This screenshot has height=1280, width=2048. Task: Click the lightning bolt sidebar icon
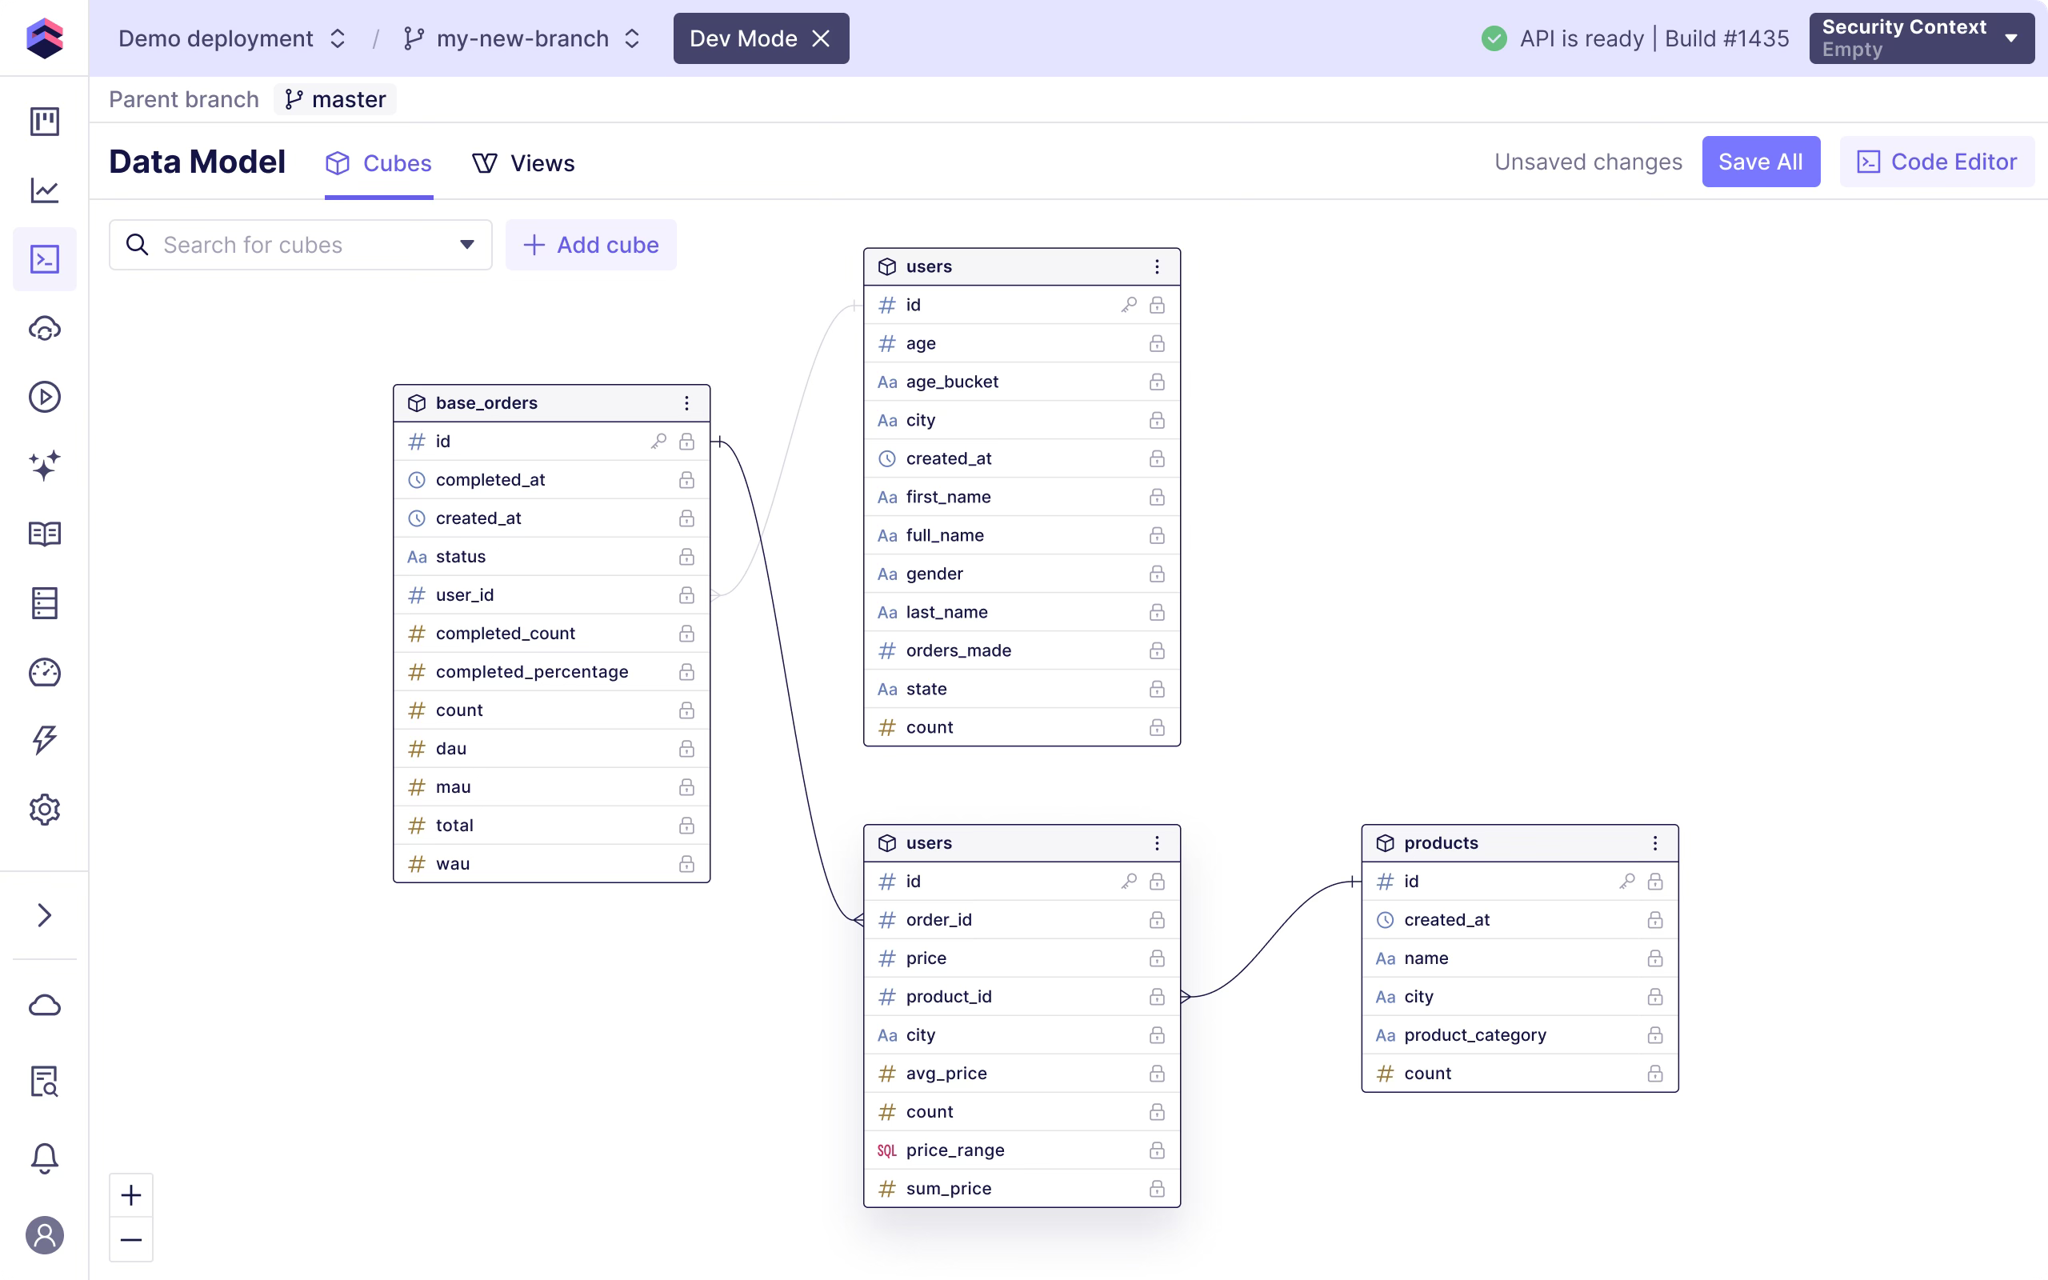click(x=44, y=740)
